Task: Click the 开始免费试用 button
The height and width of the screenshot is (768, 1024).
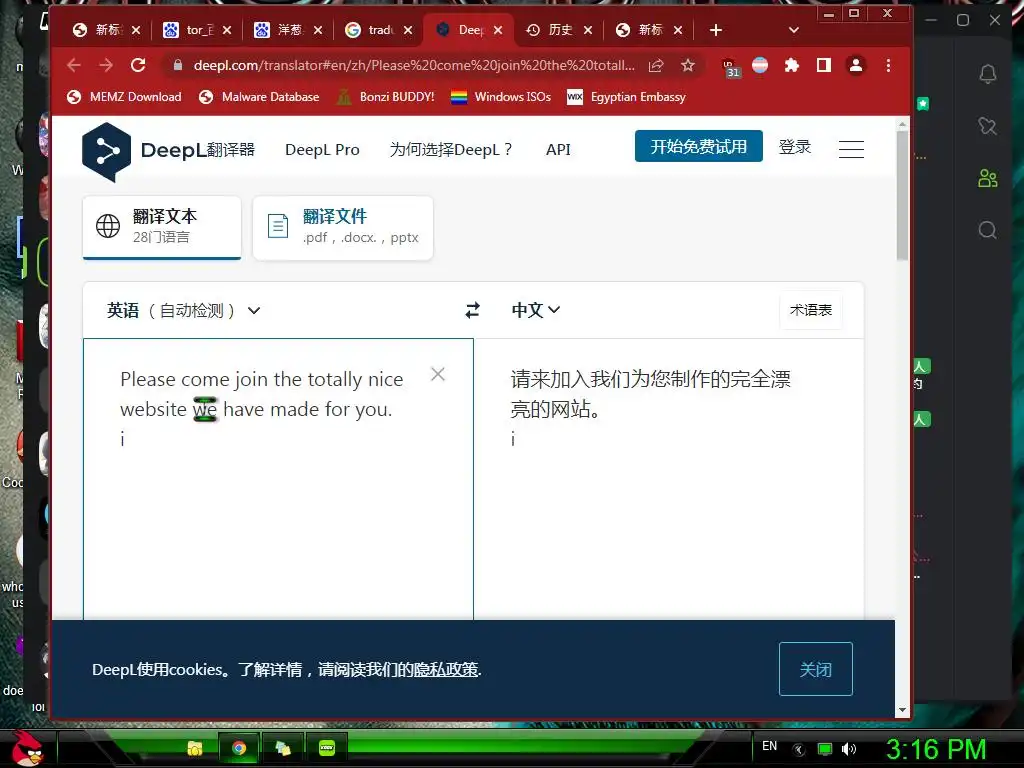Action: pos(699,146)
